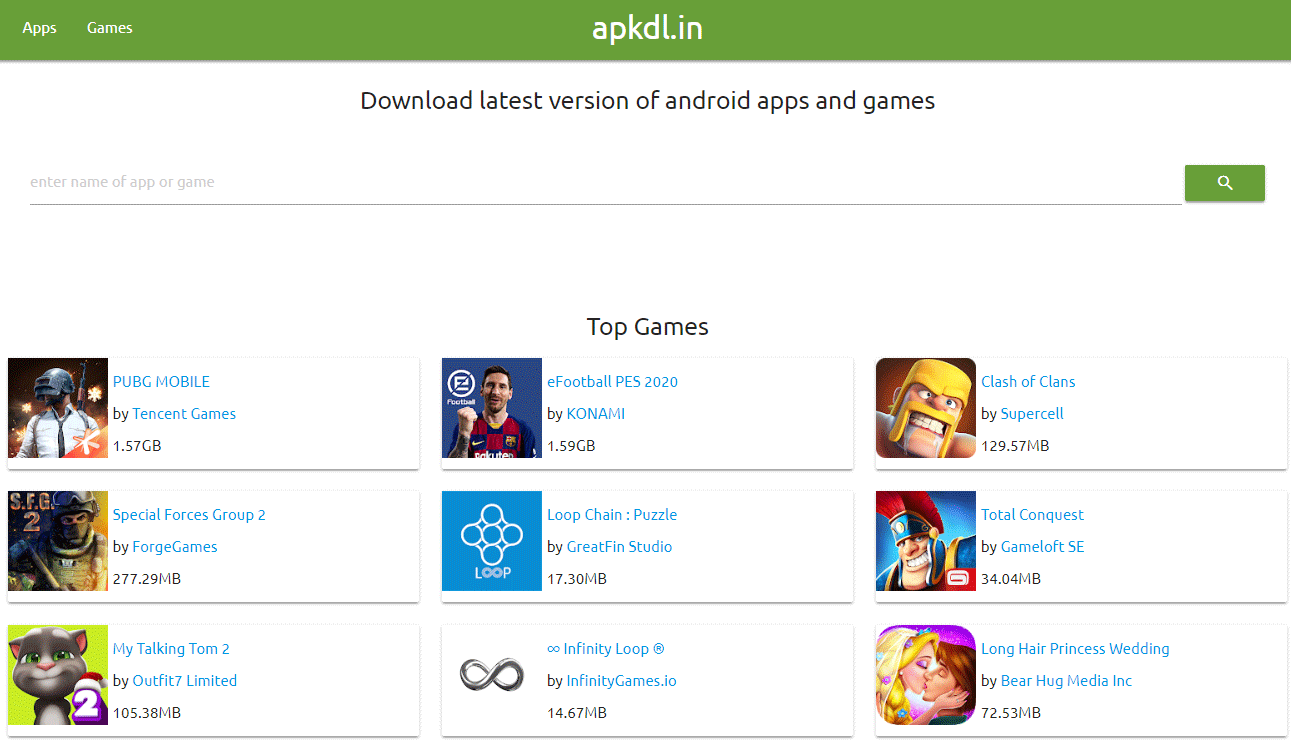Screen dimensions: 1291x746
Task: Click the Loop Chain Puzzle icon
Action: 492,541
